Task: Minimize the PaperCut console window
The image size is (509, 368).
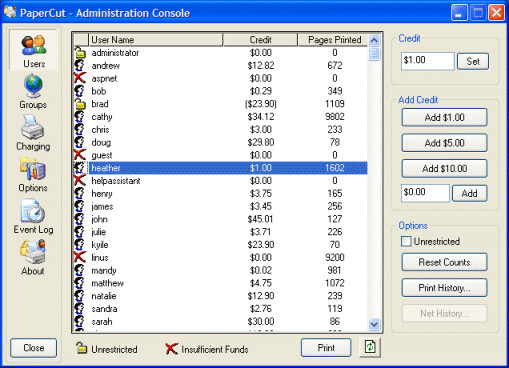Action: 459,13
